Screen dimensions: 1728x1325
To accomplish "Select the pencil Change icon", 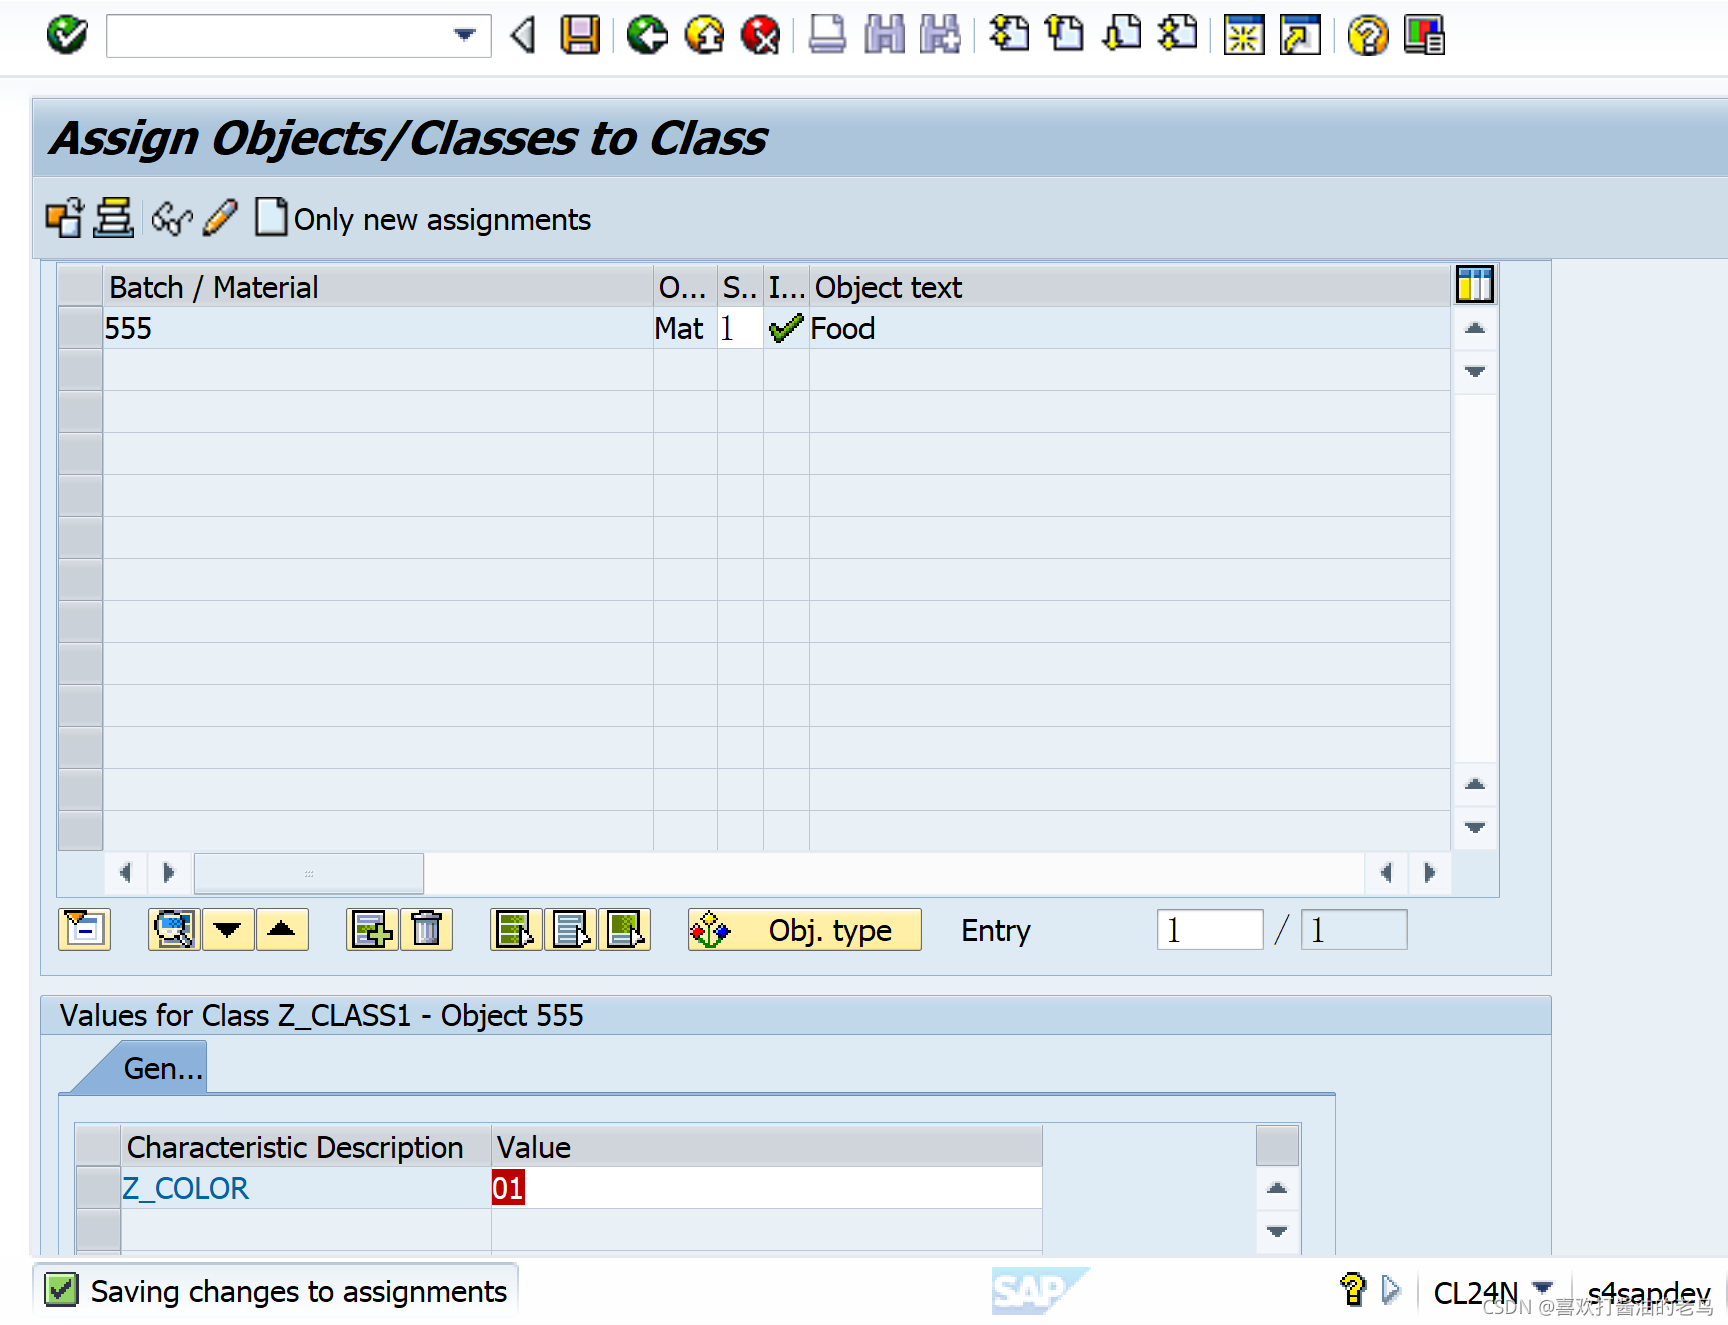I will point(220,218).
